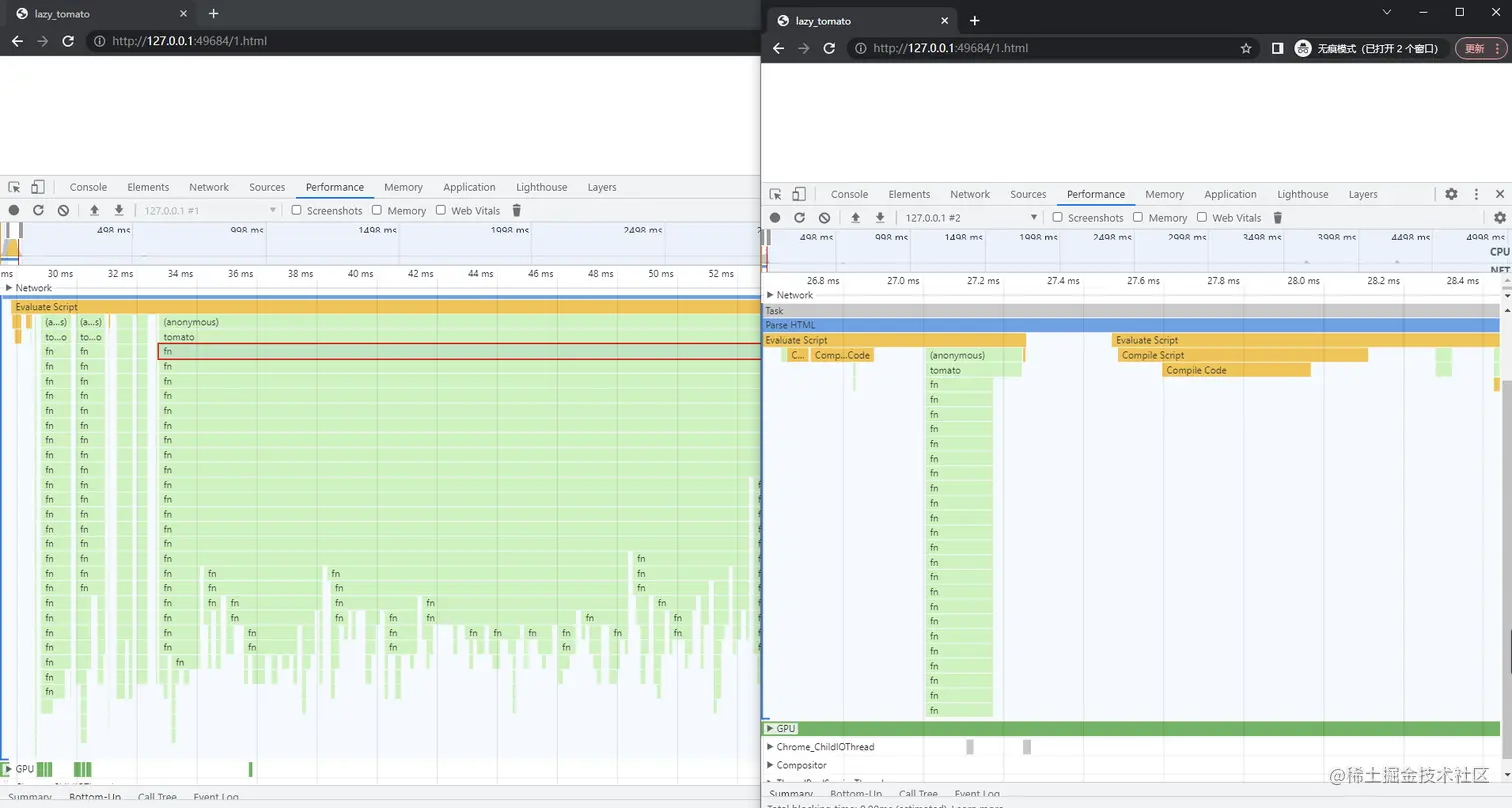
Task: Click the inspect element icon in left DevTools
Action: point(14,187)
